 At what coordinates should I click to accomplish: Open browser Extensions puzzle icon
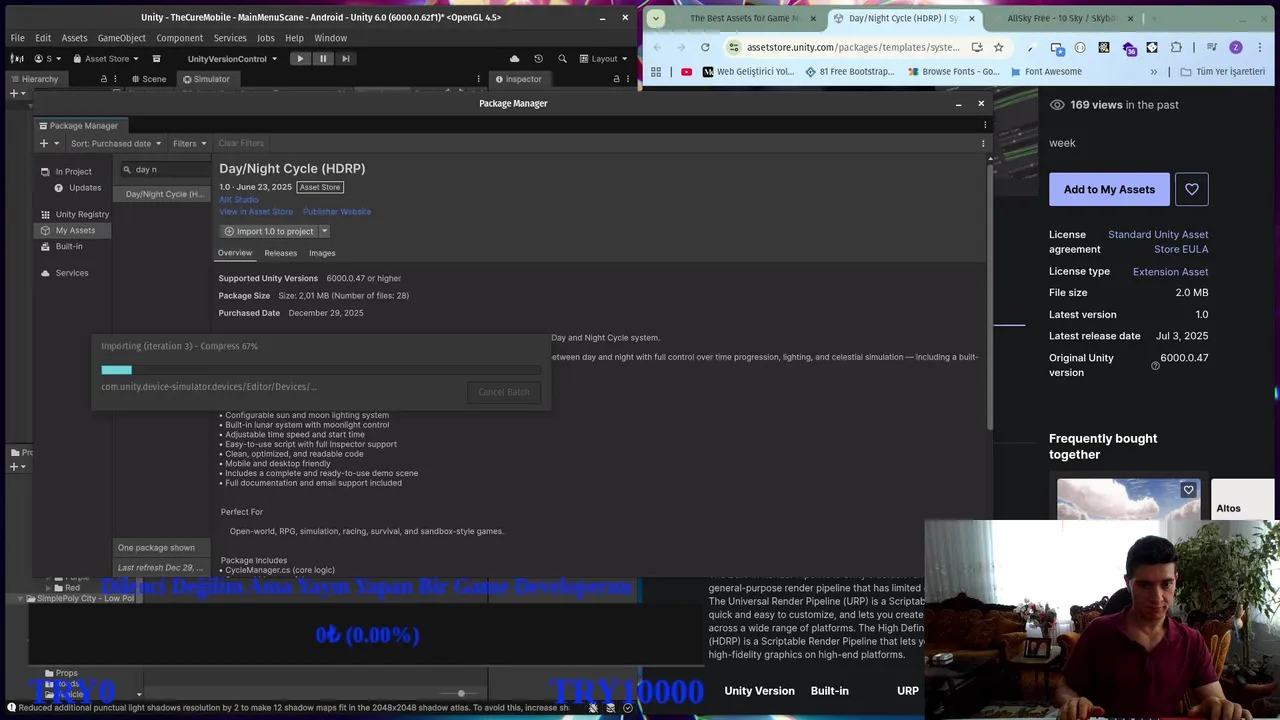pos(1176,47)
